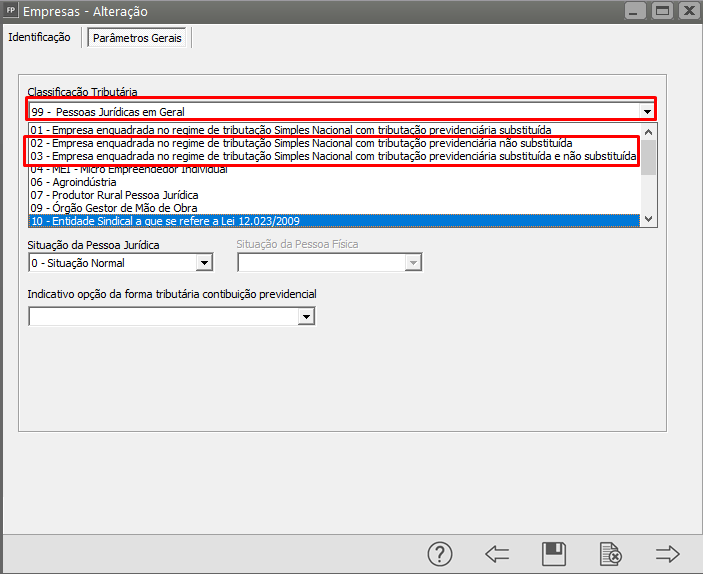Minimize the Empresas - Alteração window

point(635,10)
